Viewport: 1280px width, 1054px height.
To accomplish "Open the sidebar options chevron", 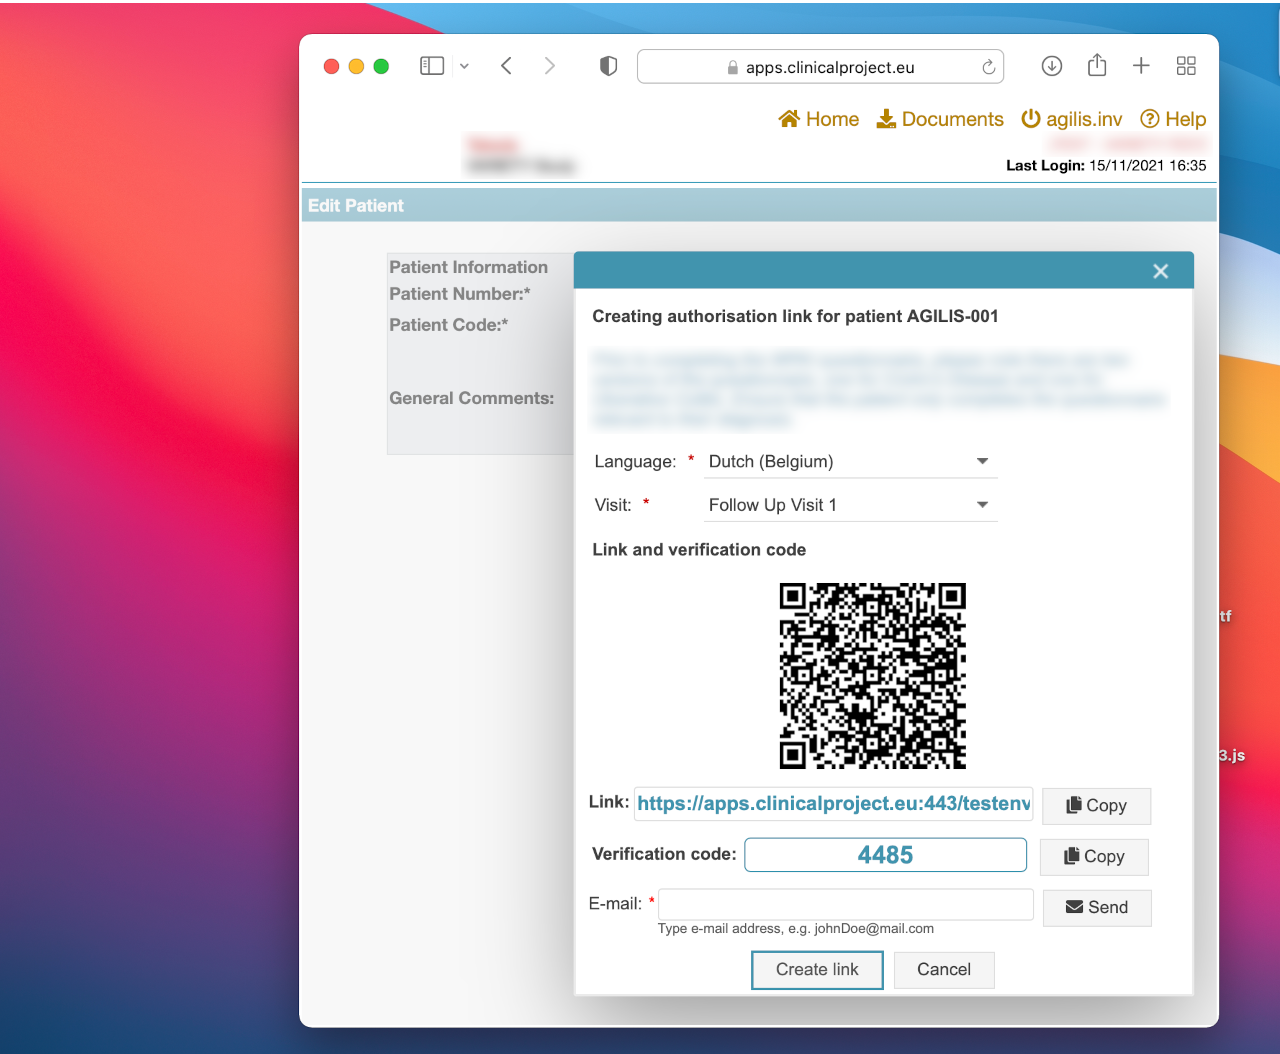I will pyautogui.click(x=464, y=66).
